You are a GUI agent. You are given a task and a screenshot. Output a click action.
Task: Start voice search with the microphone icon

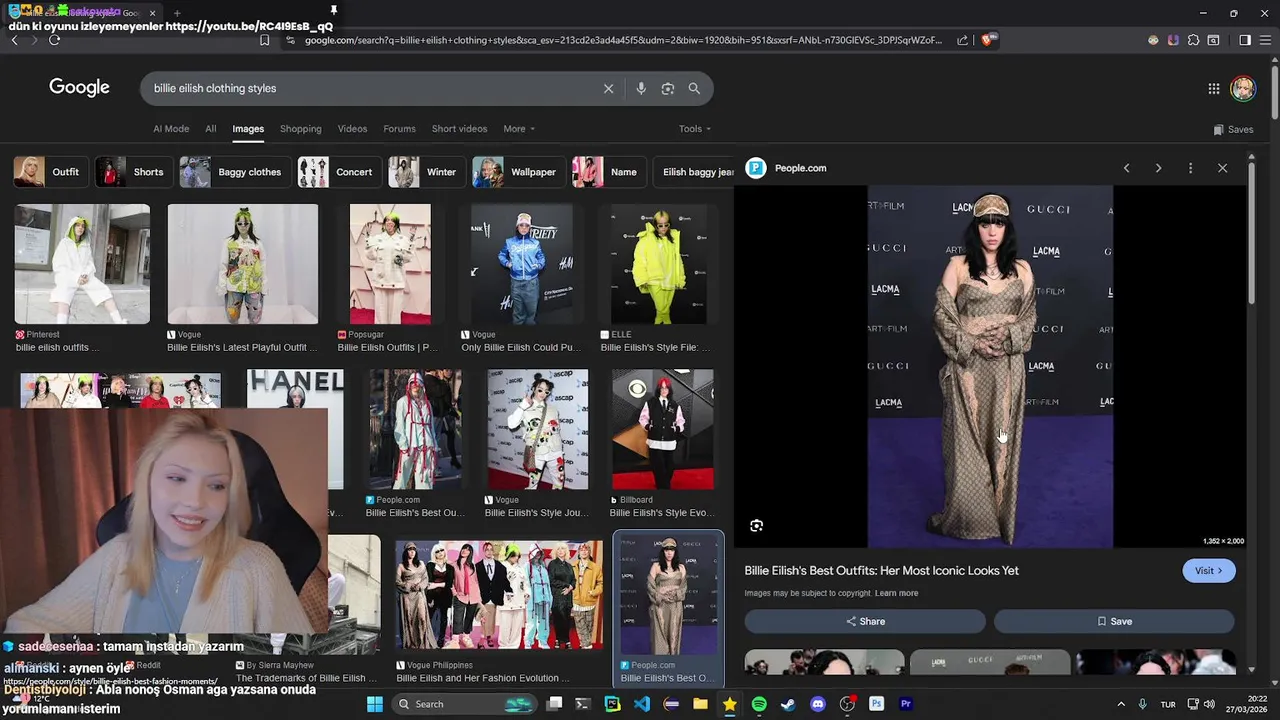pyautogui.click(x=641, y=88)
